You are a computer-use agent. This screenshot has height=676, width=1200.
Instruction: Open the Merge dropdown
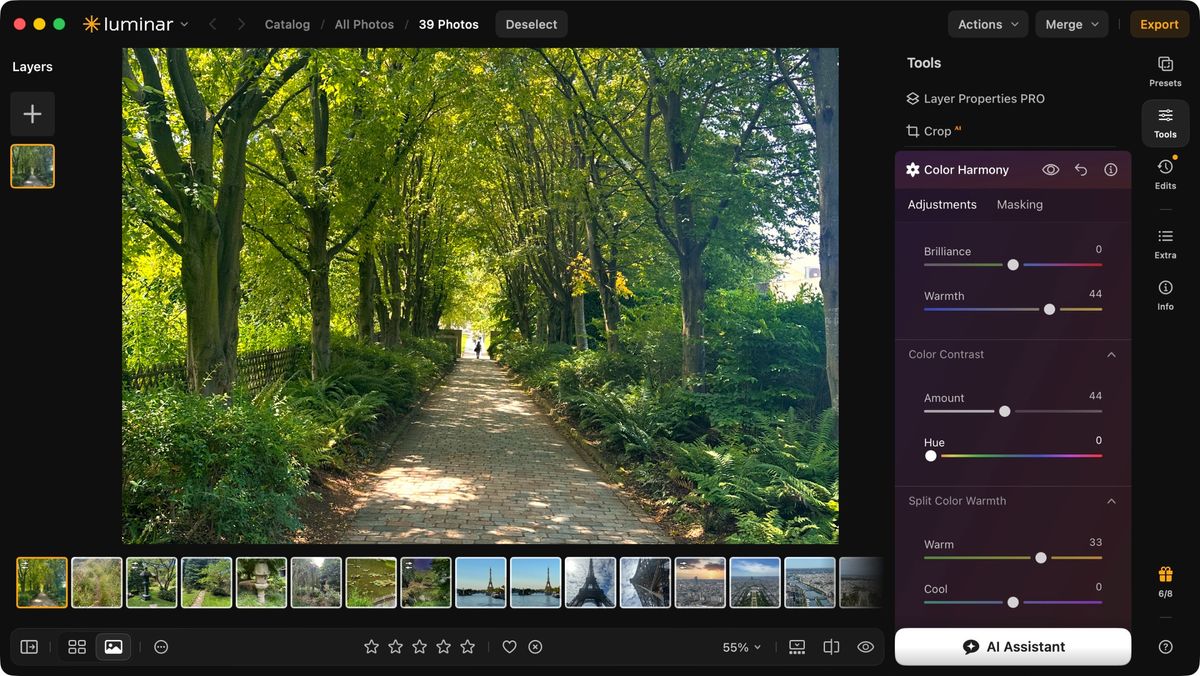click(x=1071, y=24)
